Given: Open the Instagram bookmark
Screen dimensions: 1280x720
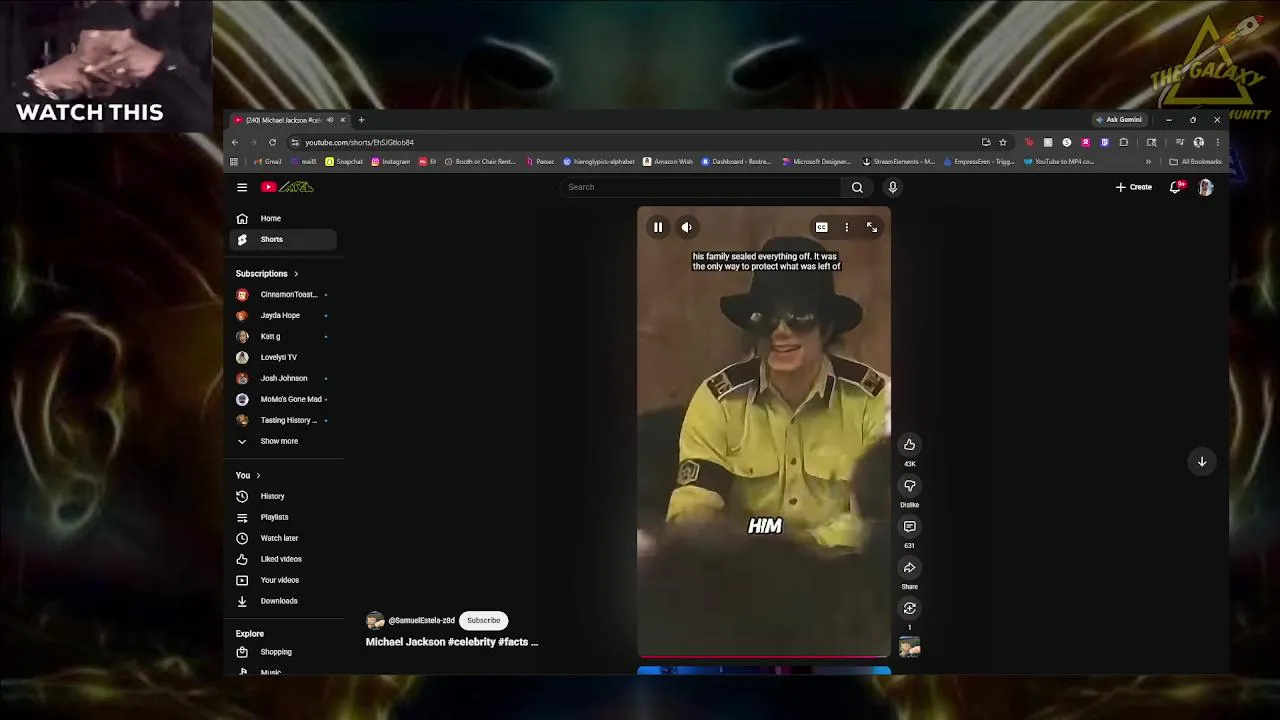Looking at the screenshot, I should coord(390,161).
